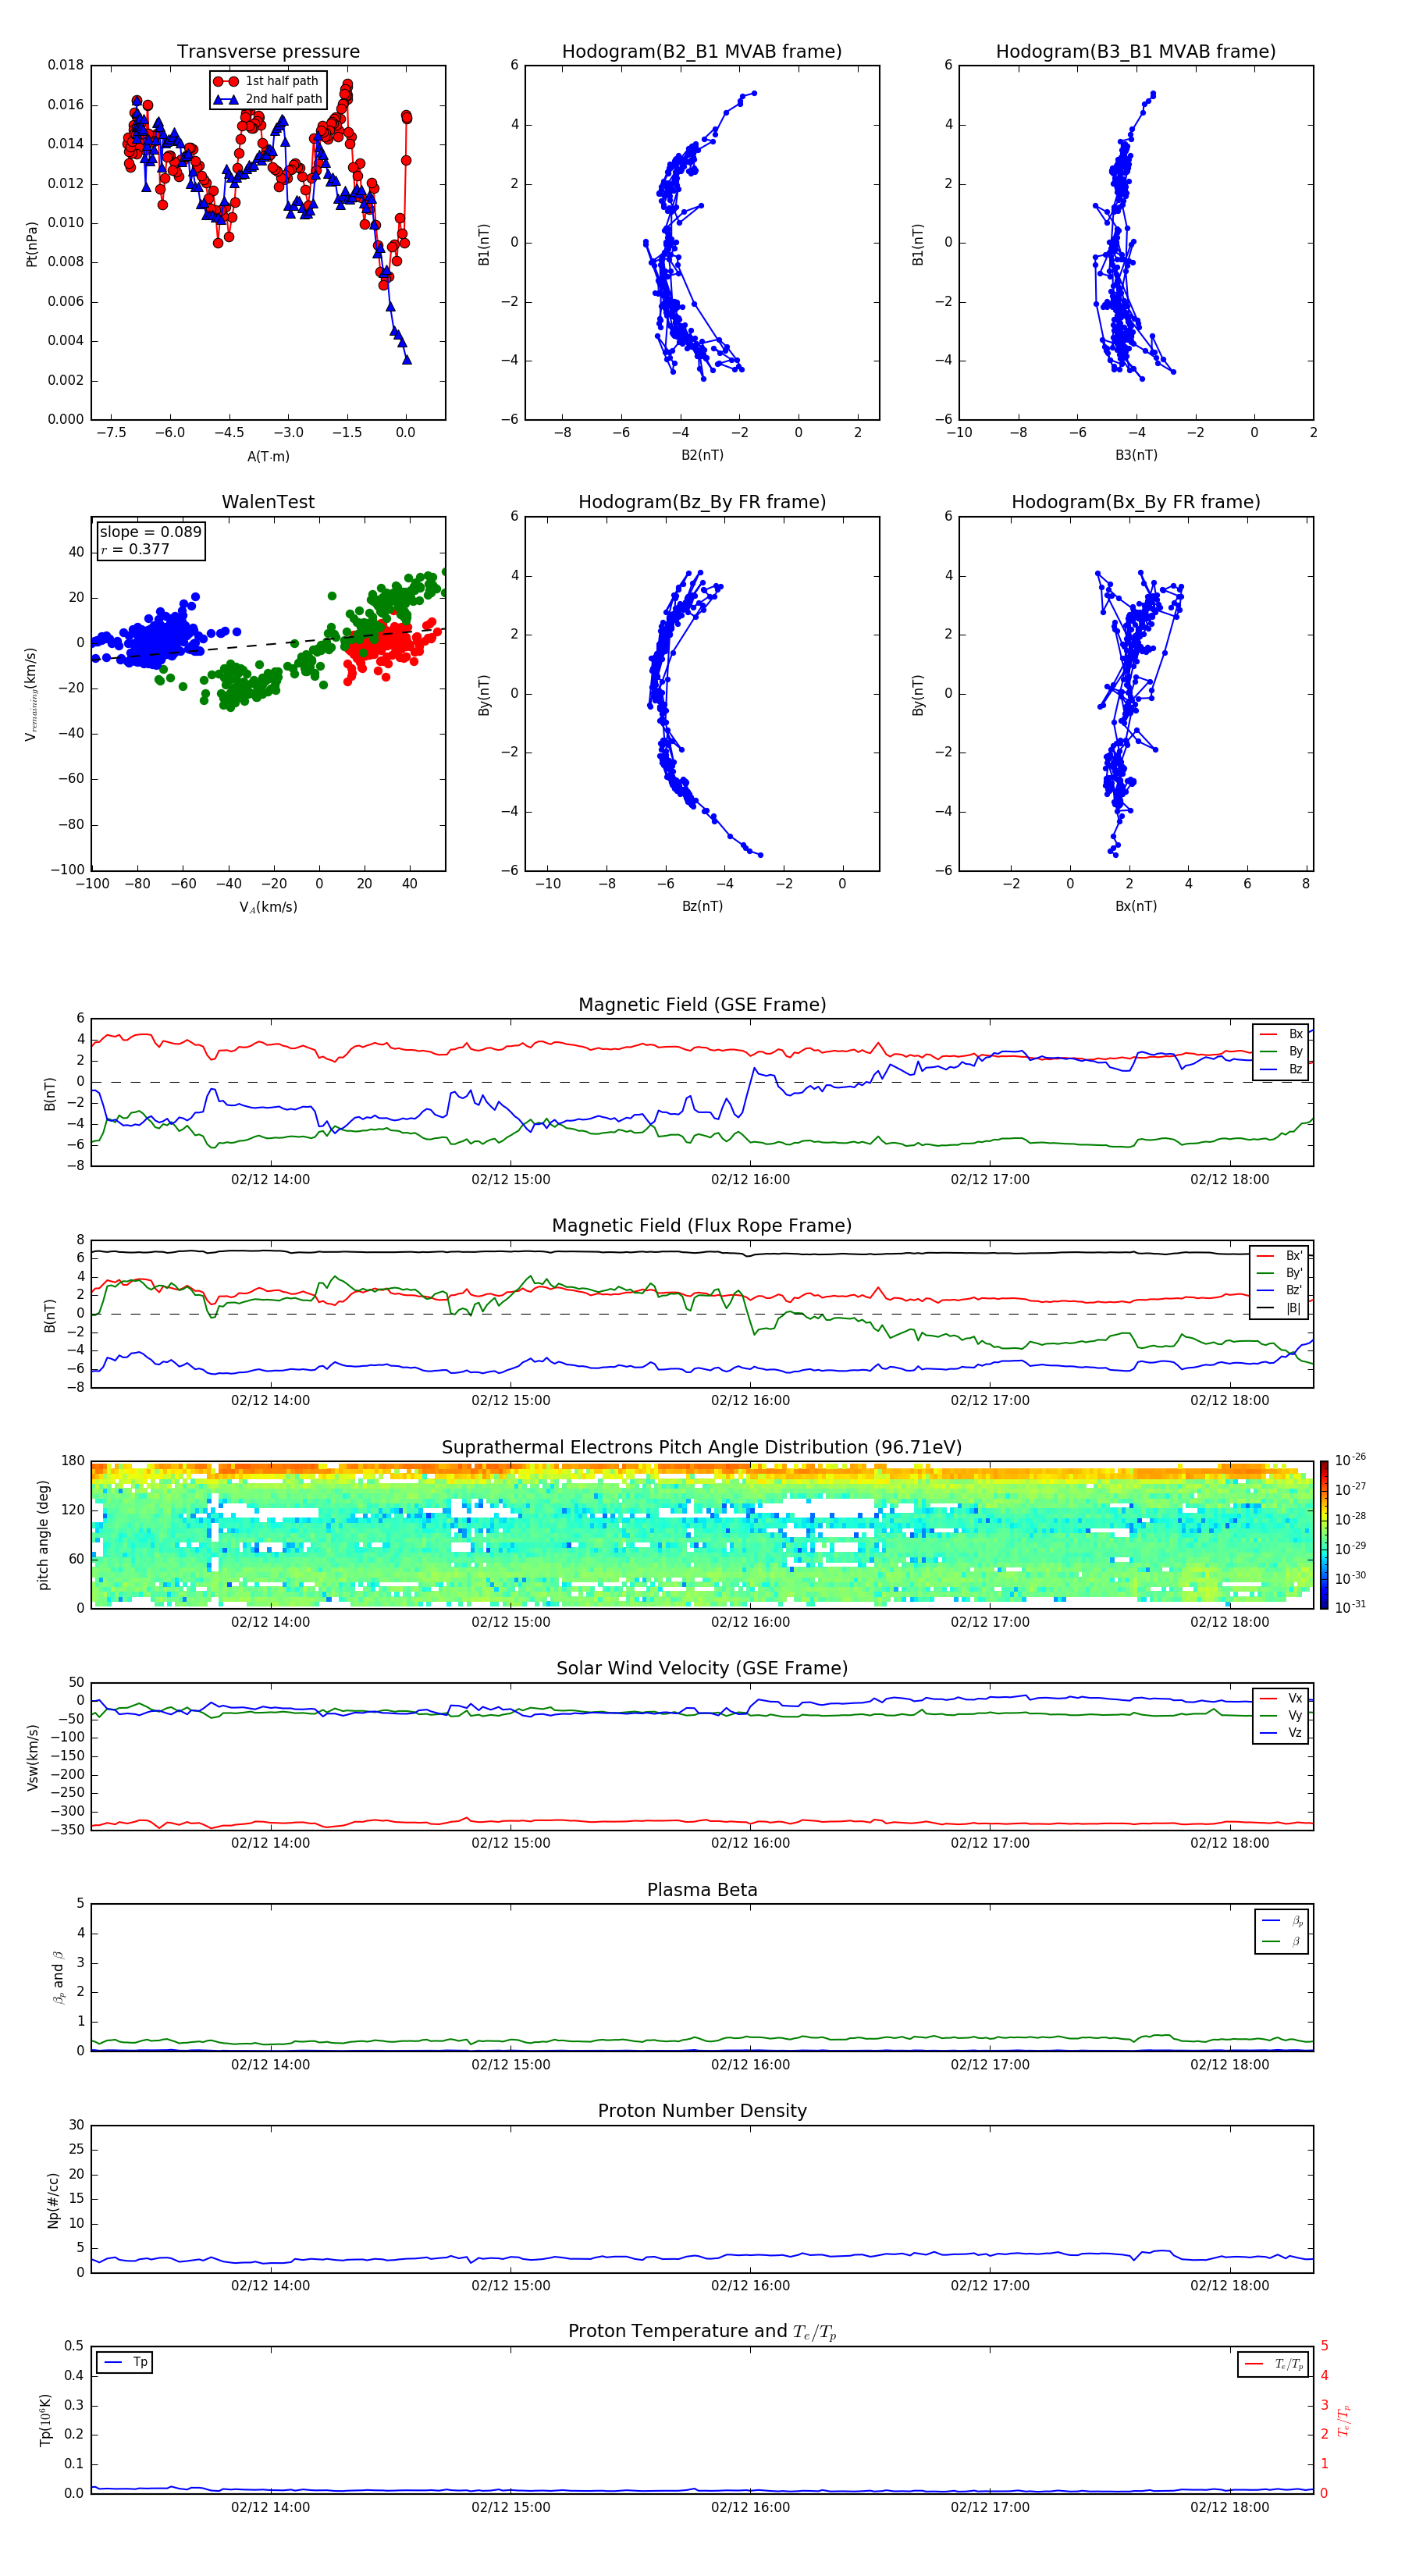Select "|B|" in the flux rope legend
Screen dimensions: 1405x2576
point(1280,1308)
